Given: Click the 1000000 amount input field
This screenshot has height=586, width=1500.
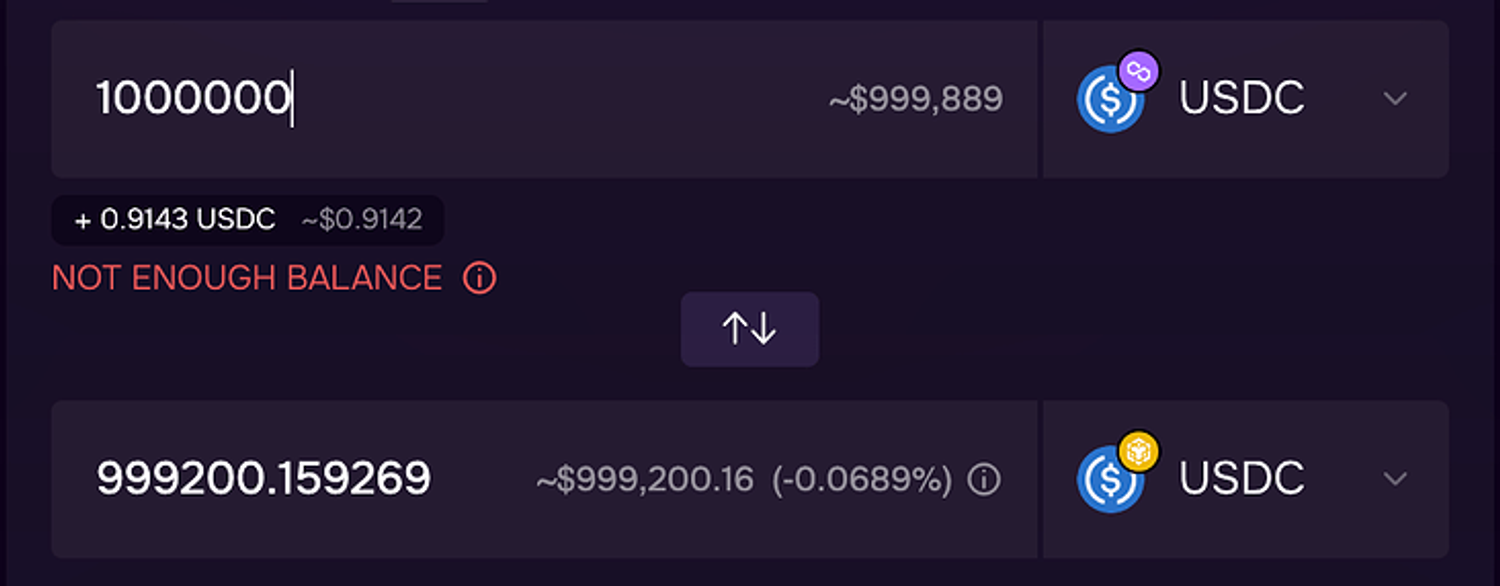Looking at the screenshot, I should pyautogui.click(x=192, y=98).
